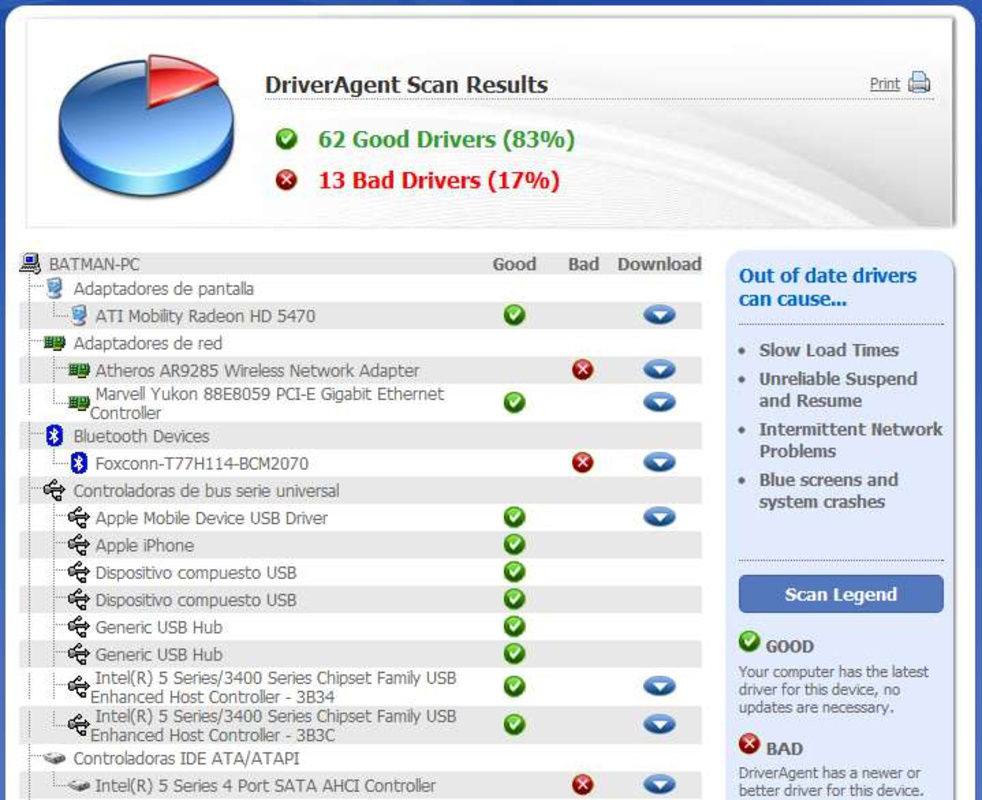Download driver for ATI Mobility Radeon HD 5470
Image resolution: width=982 pixels, height=800 pixels.
(659, 314)
